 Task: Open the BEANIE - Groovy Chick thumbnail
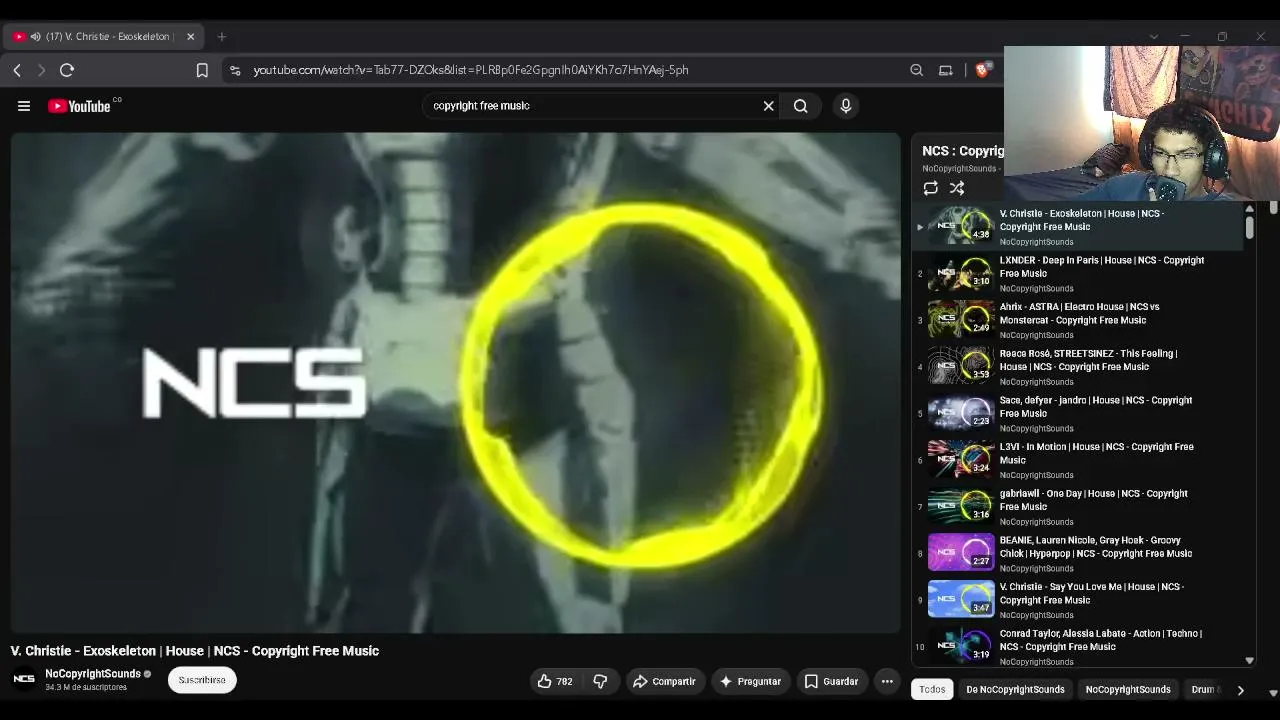(x=961, y=552)
